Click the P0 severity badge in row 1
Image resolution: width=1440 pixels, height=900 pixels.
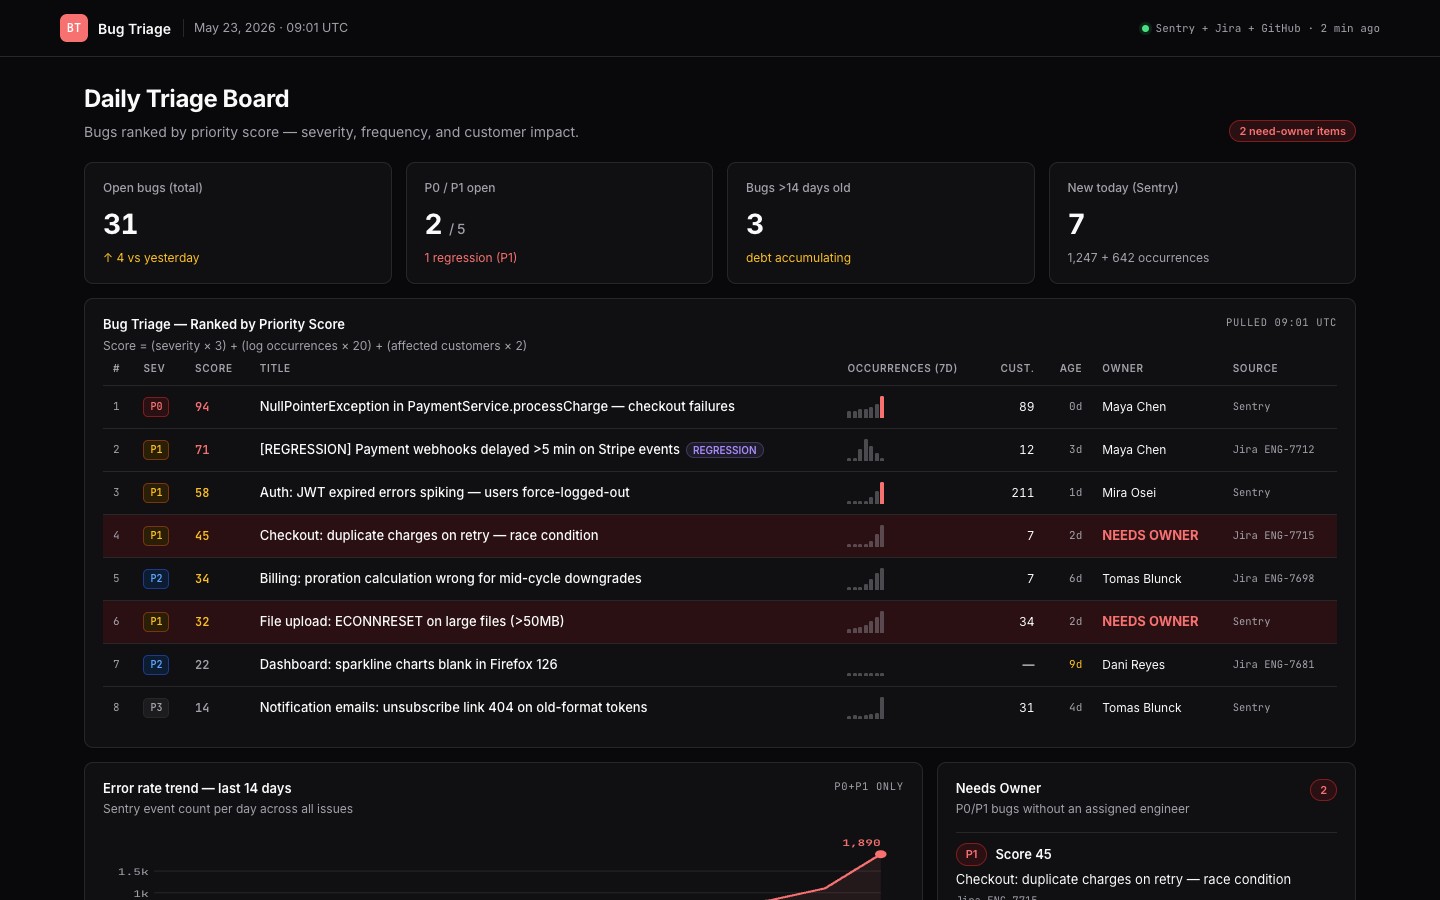156,407
